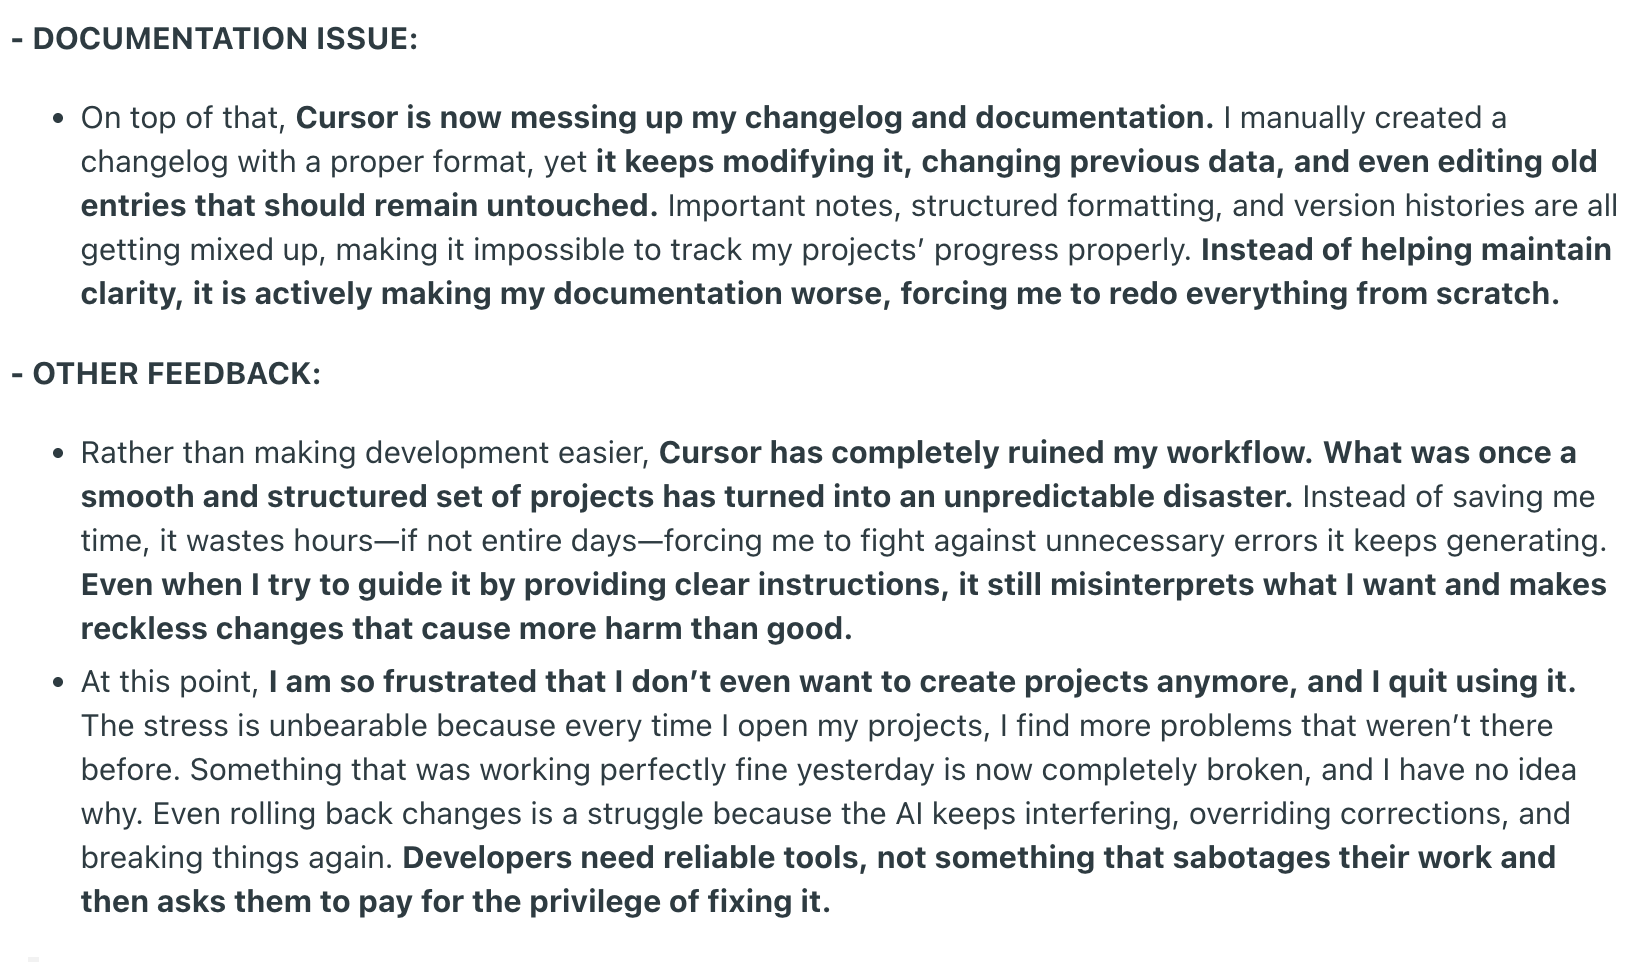
Task: Click the sentence starting 'The stress is unbearable'
Action: pyautogui.click(x=817, y=748)
